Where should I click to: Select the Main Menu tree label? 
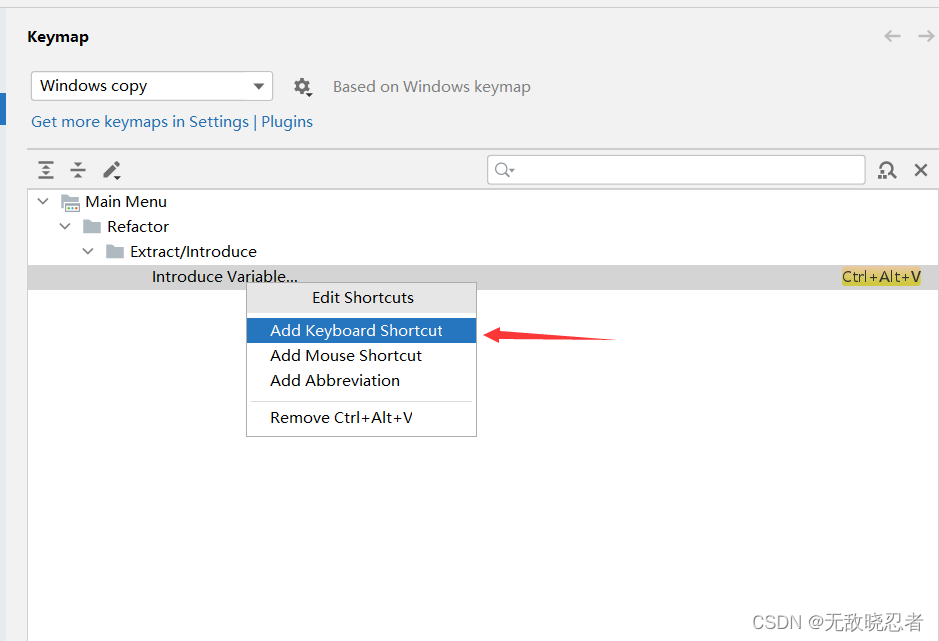126,202
